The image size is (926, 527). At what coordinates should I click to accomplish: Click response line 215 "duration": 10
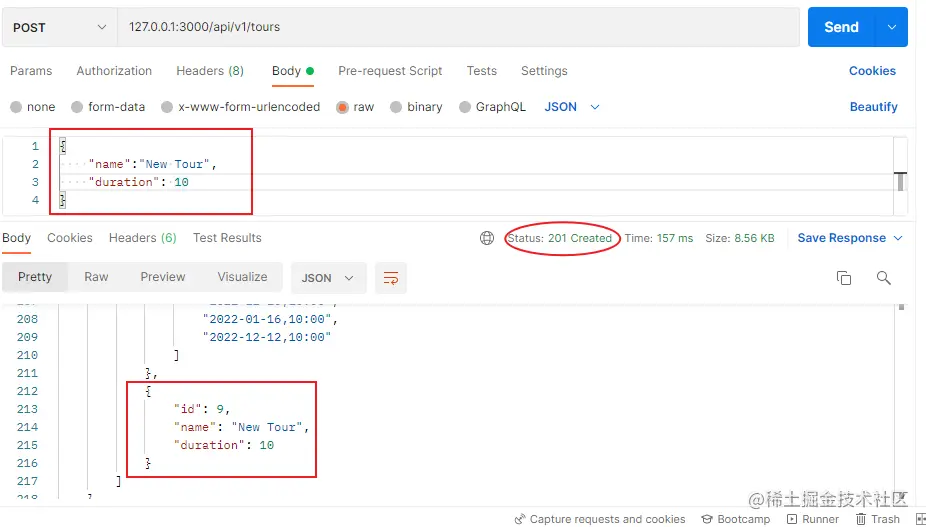224,445
